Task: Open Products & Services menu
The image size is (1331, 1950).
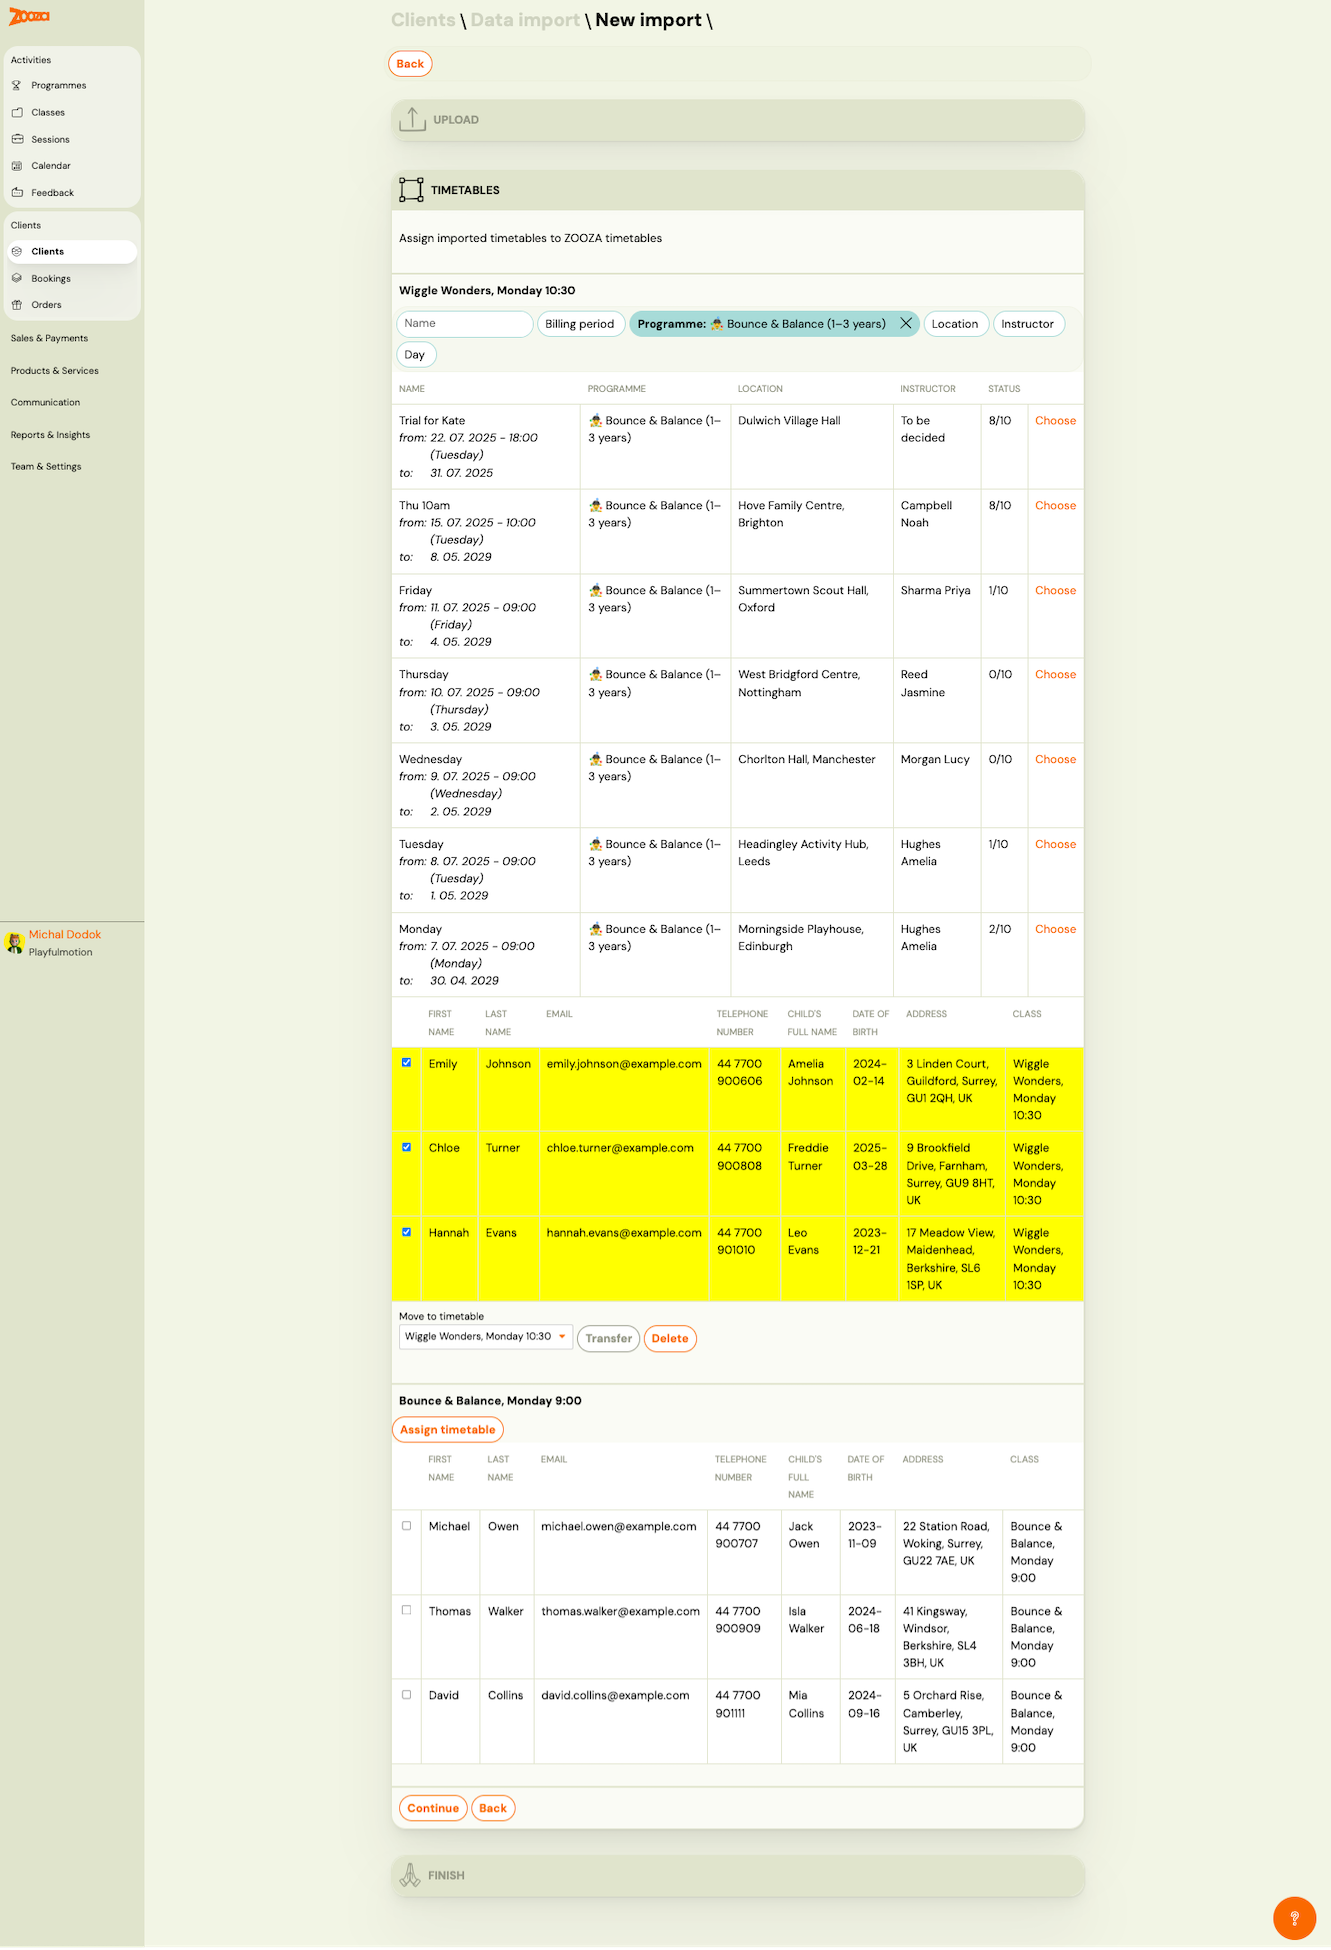Action: pos(55,371)
